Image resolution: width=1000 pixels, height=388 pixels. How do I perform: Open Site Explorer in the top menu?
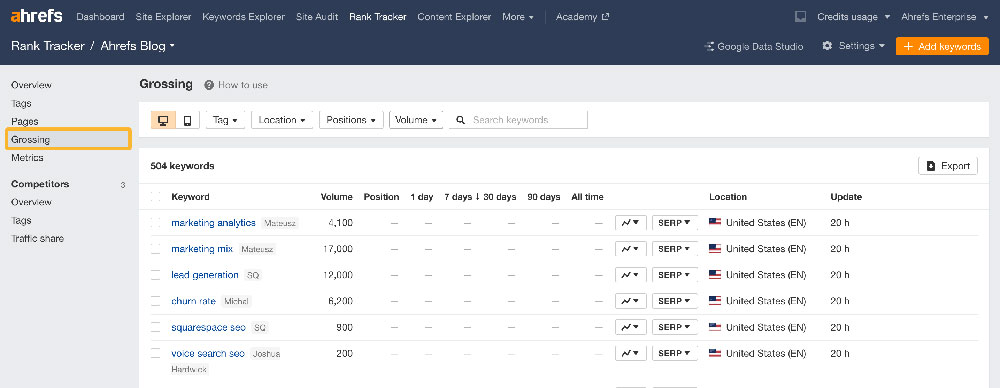tap(163, 17)
